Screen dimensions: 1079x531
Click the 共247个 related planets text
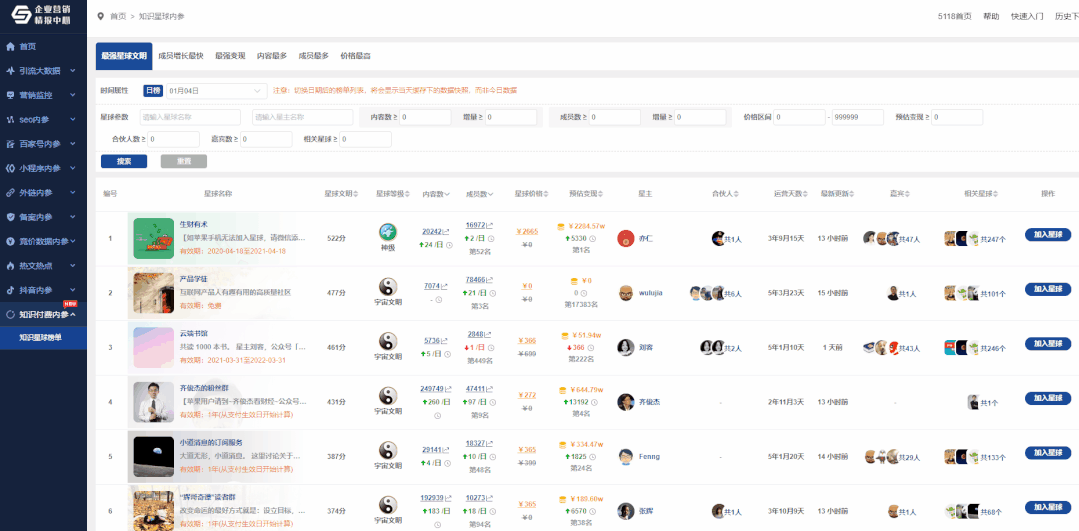click(x=993, y=239)
